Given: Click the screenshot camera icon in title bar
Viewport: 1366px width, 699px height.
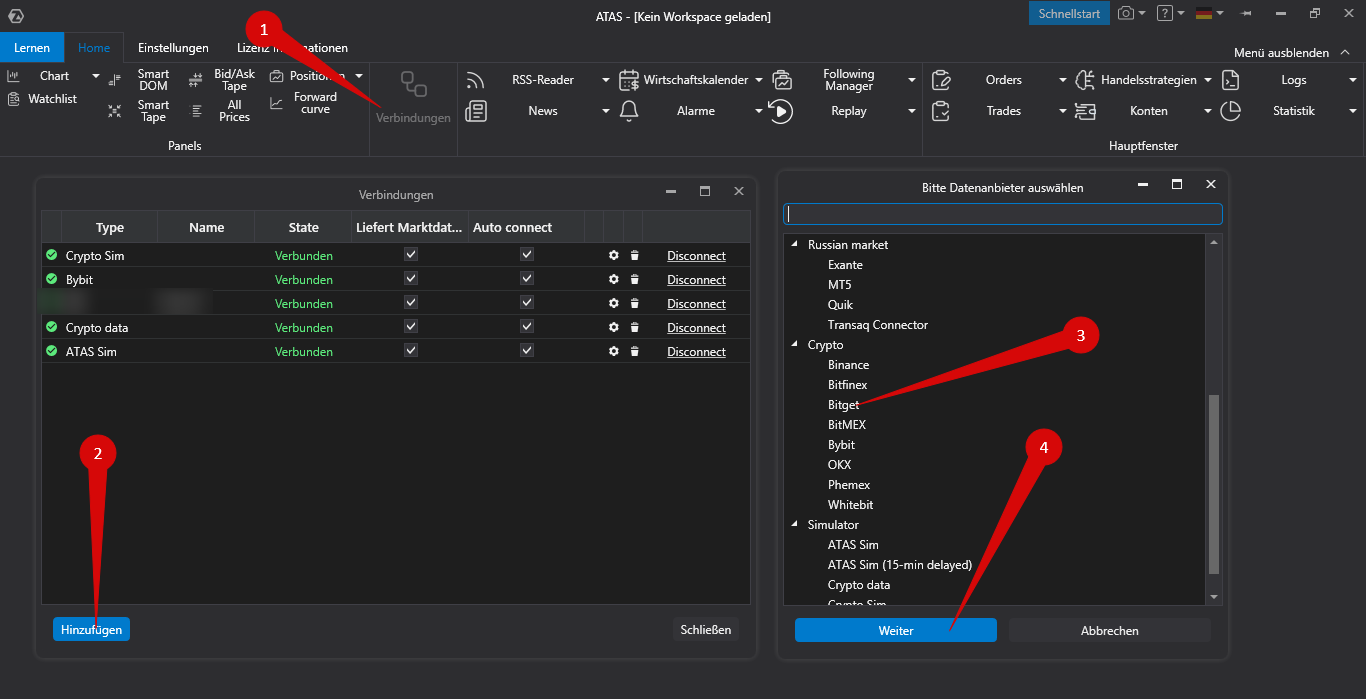Looking at the screenshot, I should coord(1127,13).
